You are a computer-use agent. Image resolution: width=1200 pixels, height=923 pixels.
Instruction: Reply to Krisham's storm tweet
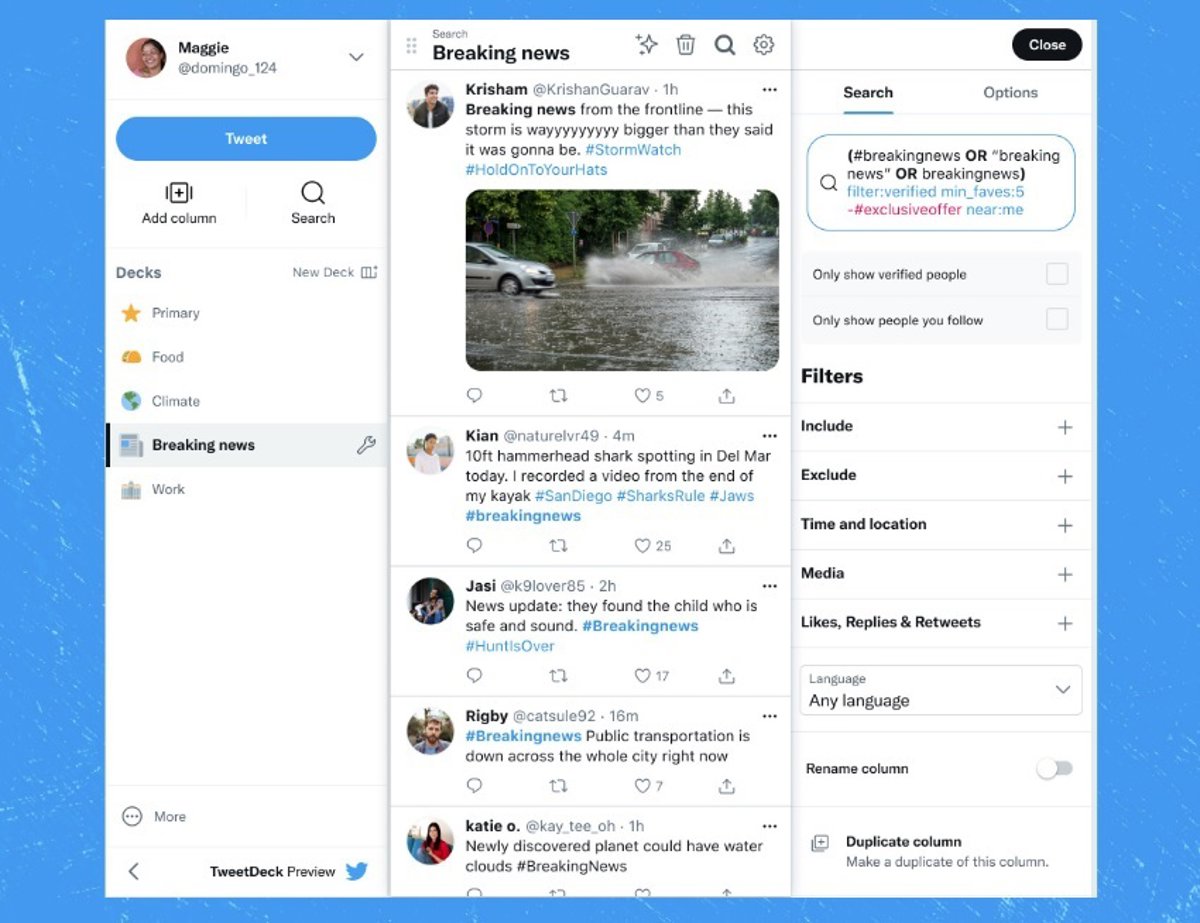(x=475, y=396)
